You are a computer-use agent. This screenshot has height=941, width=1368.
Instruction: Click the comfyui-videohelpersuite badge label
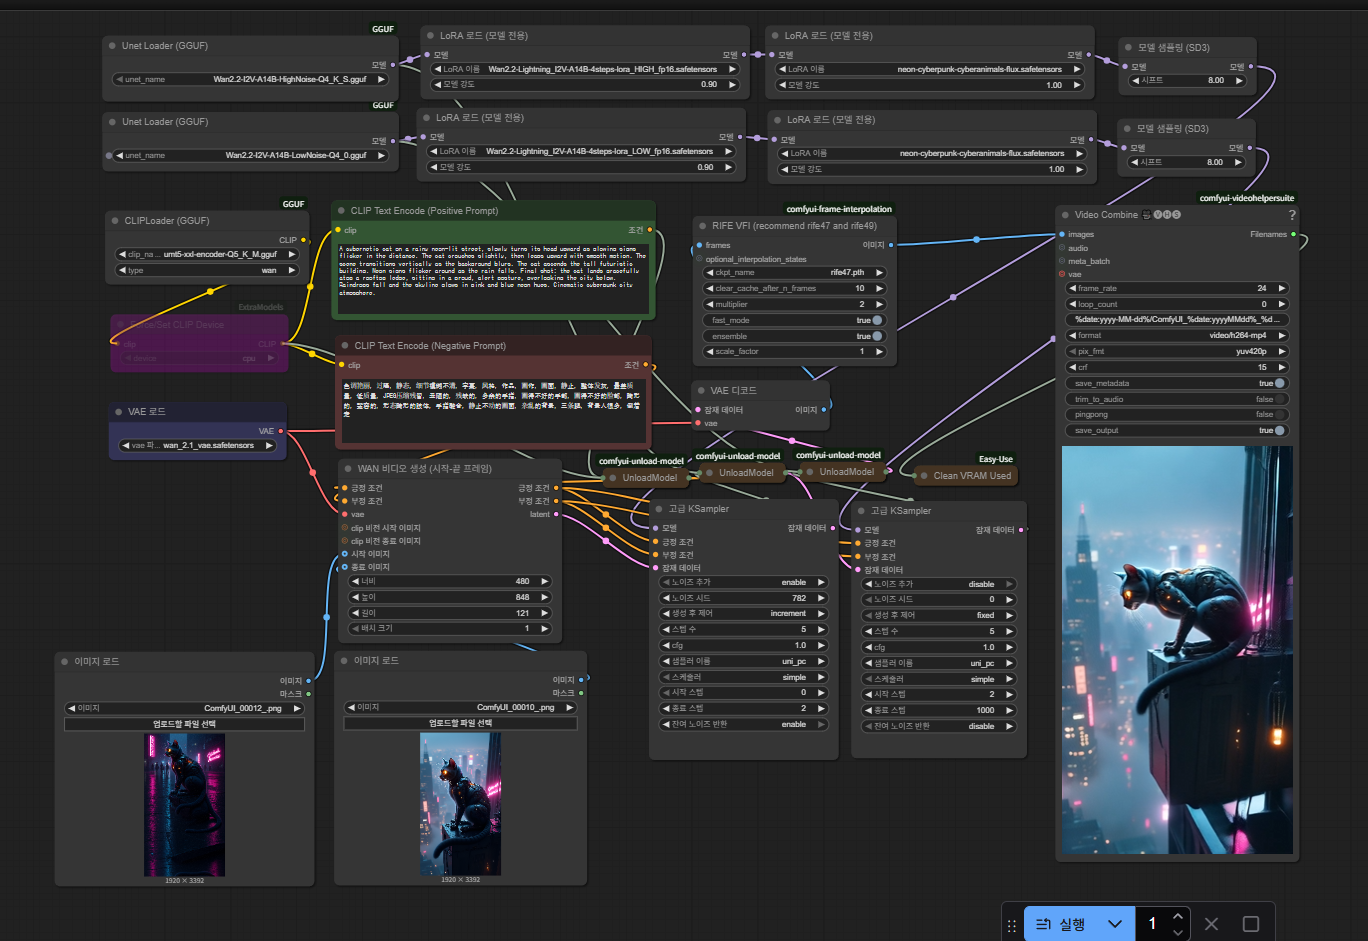pyautogui.click(x=1246, y=198)
